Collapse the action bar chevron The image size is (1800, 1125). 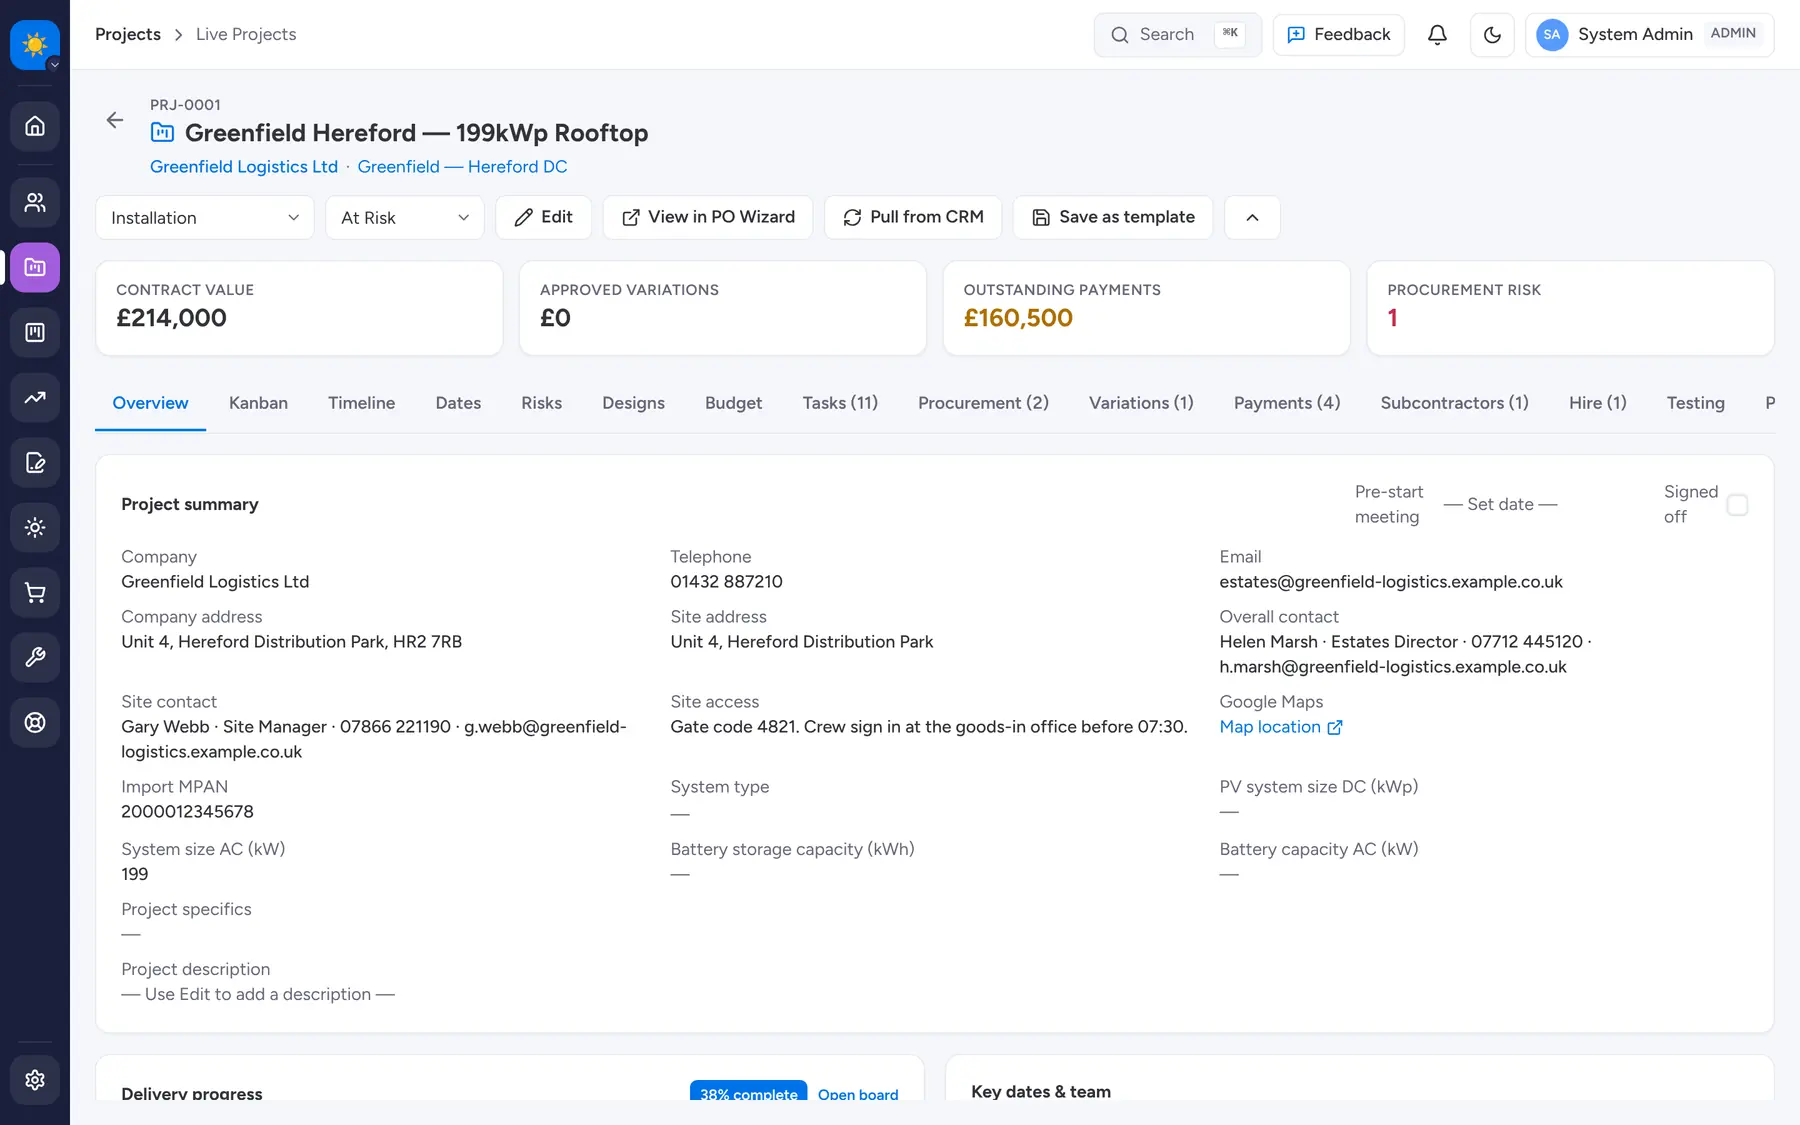tap(1252, 217)
